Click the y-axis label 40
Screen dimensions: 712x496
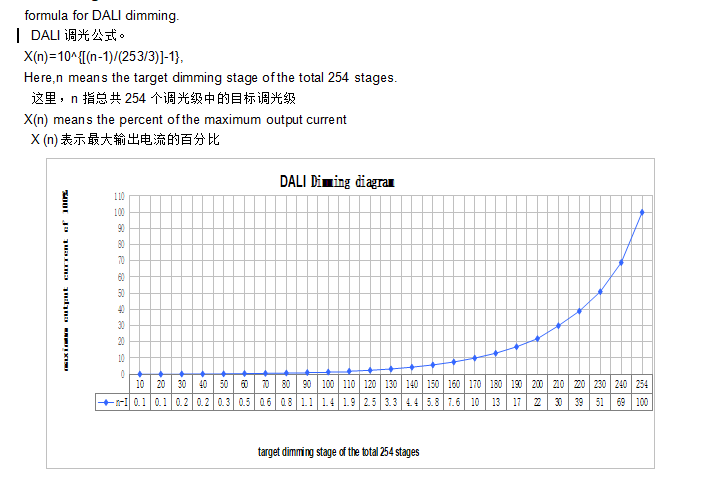point(121,309)
